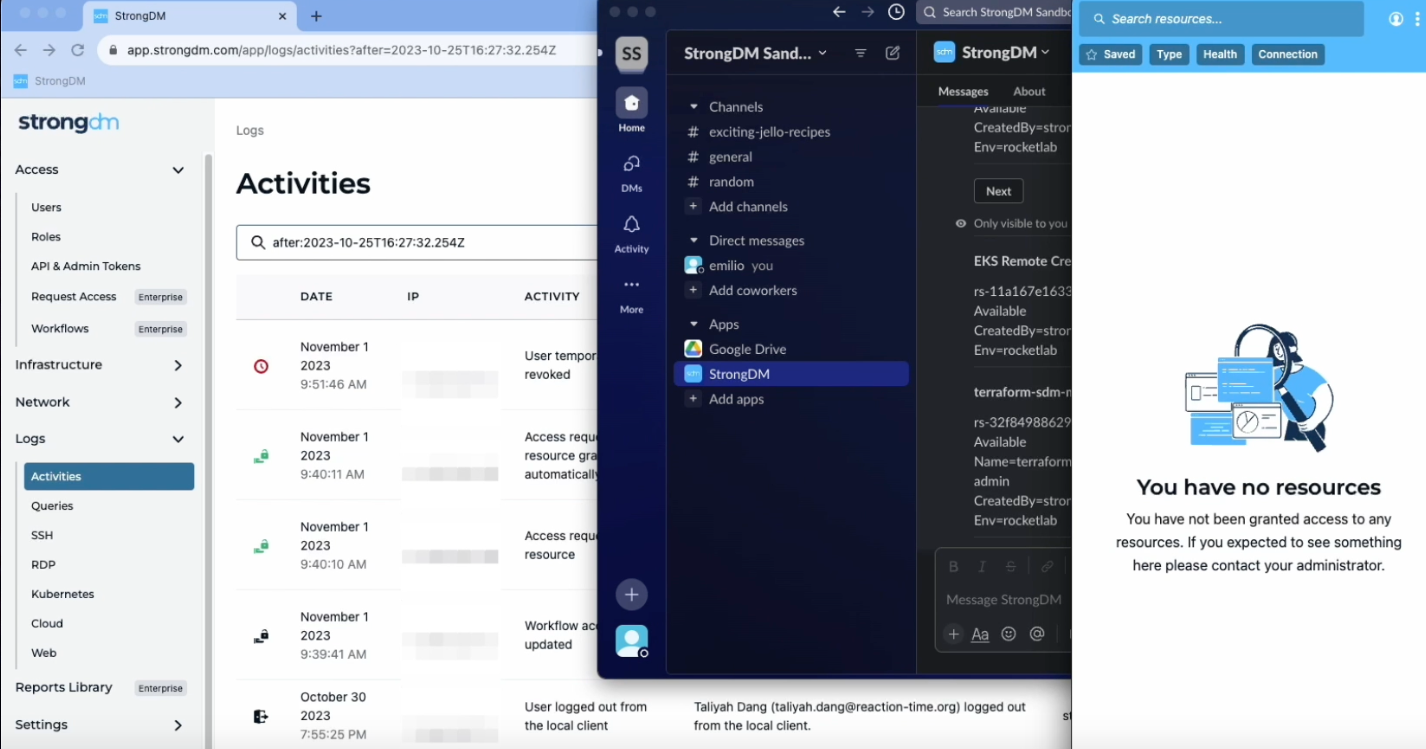Image resolution: width=1426 pixels, height=749 pixels.
Task: Open Kubernetes logs
Action: point(62,594)
